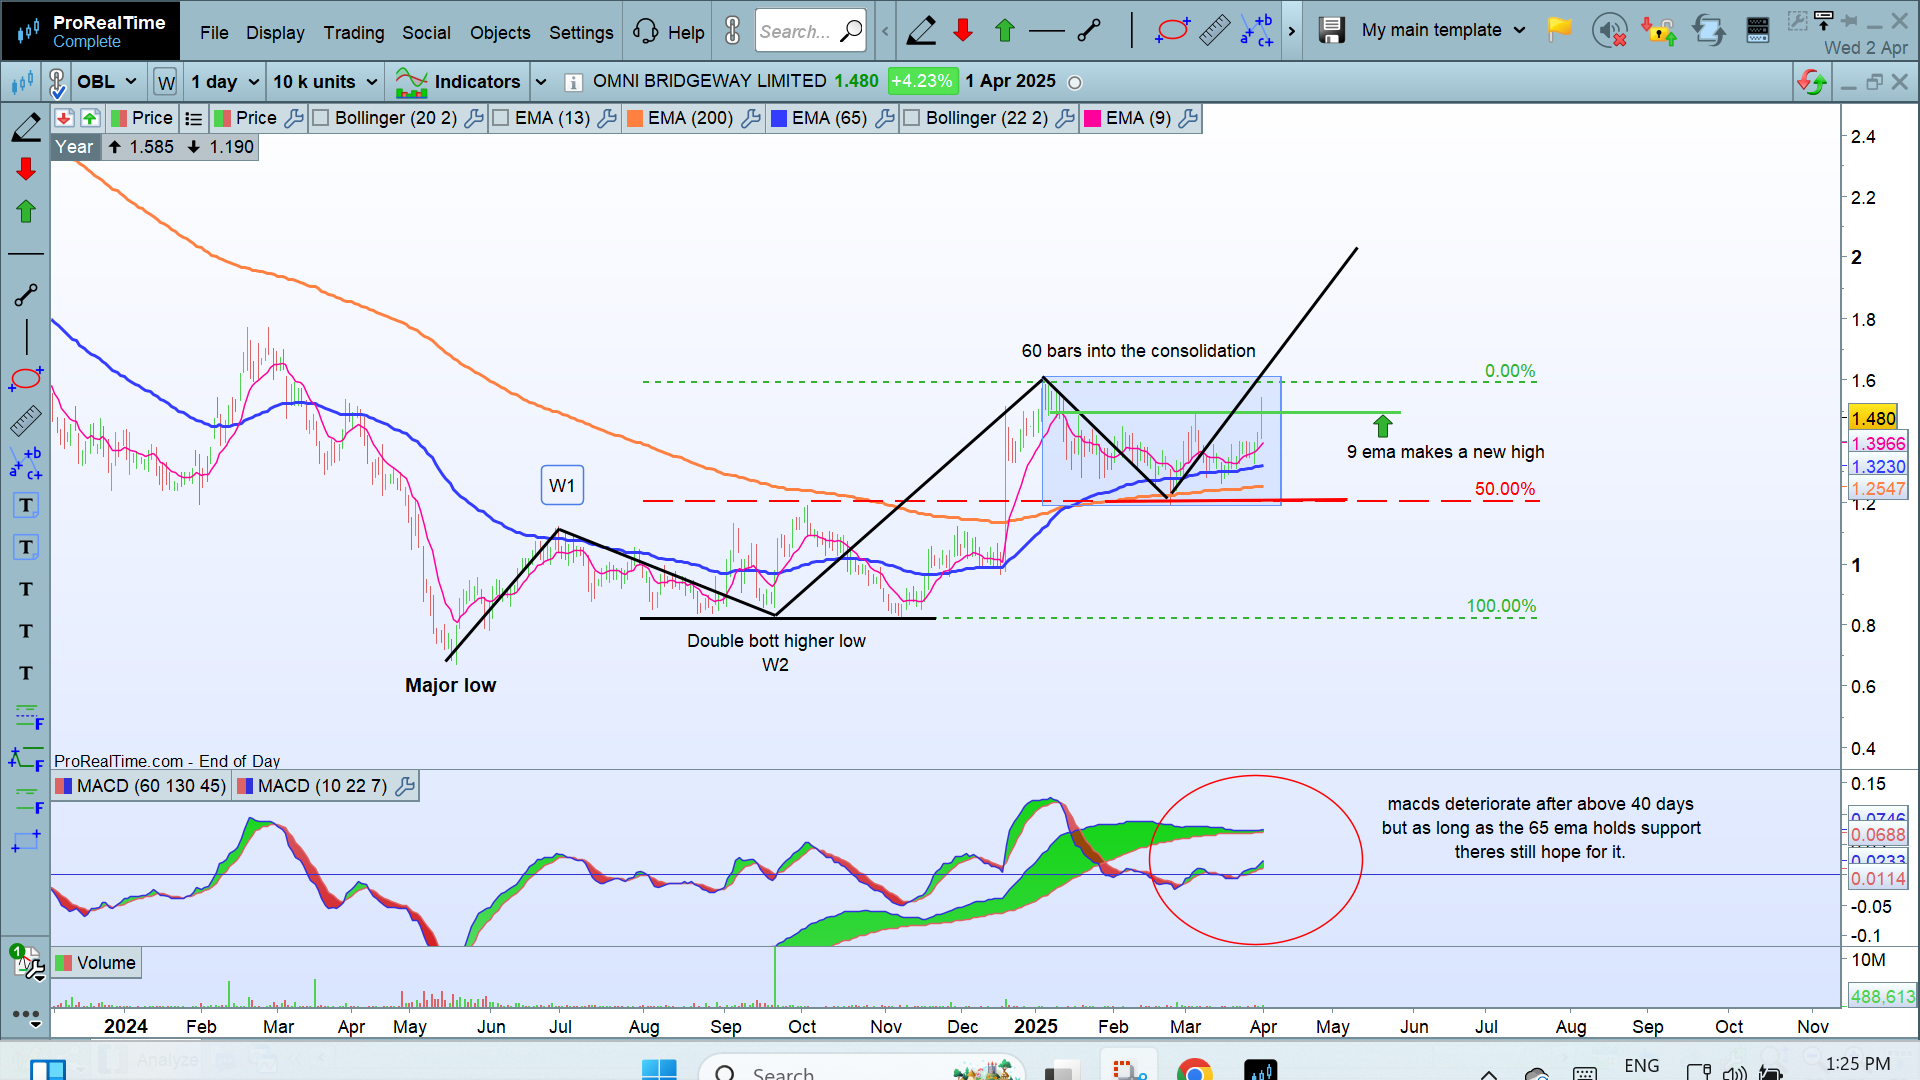The width and height of the screenshot is (1920, 1080).
Task: Open the company information 'i' icon
Action: click(x=573, y=82)
